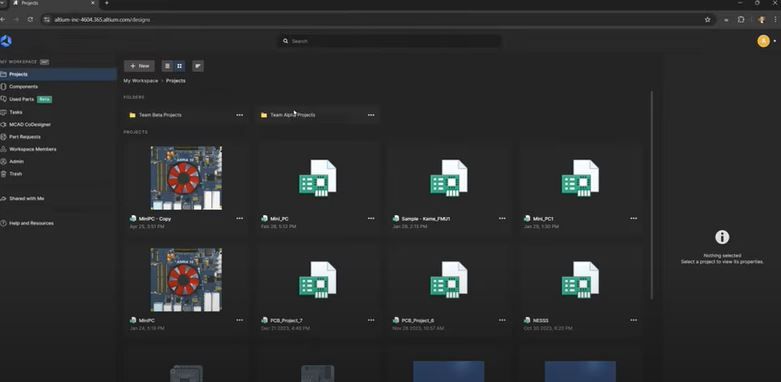Open options menu for Mini_PC1
This screenshot has width=781, height=382.
click(634, 218)
